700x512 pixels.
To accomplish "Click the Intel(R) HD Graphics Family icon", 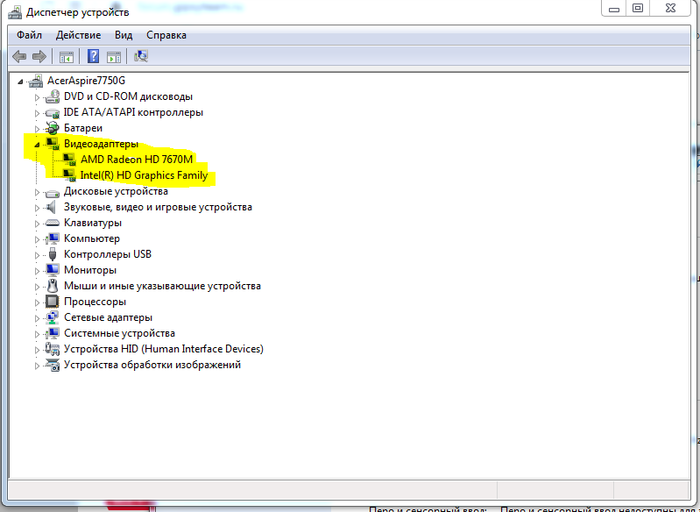I will [x=69, y=175].
